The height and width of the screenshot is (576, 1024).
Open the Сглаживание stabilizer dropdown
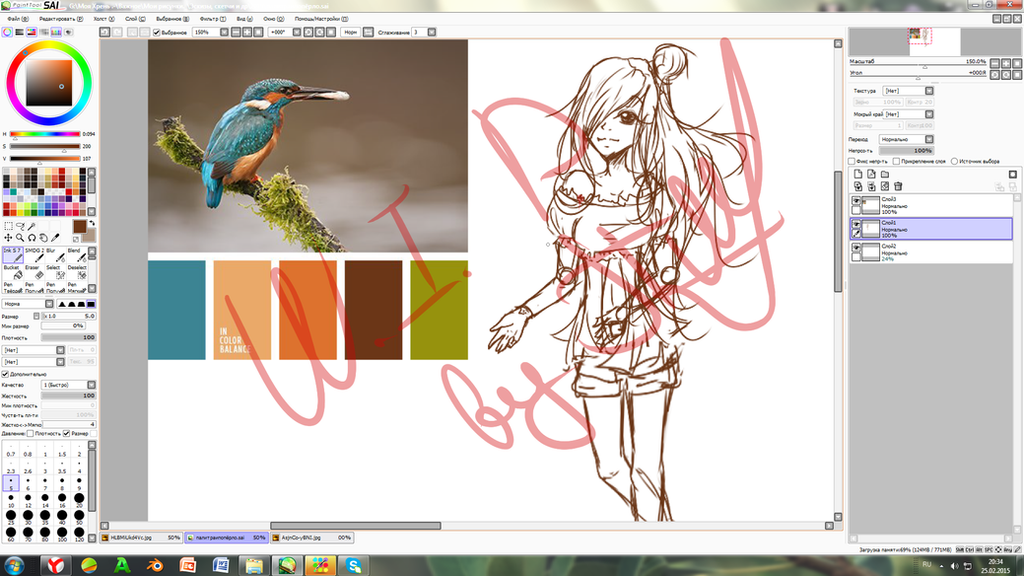coord(432,32)
